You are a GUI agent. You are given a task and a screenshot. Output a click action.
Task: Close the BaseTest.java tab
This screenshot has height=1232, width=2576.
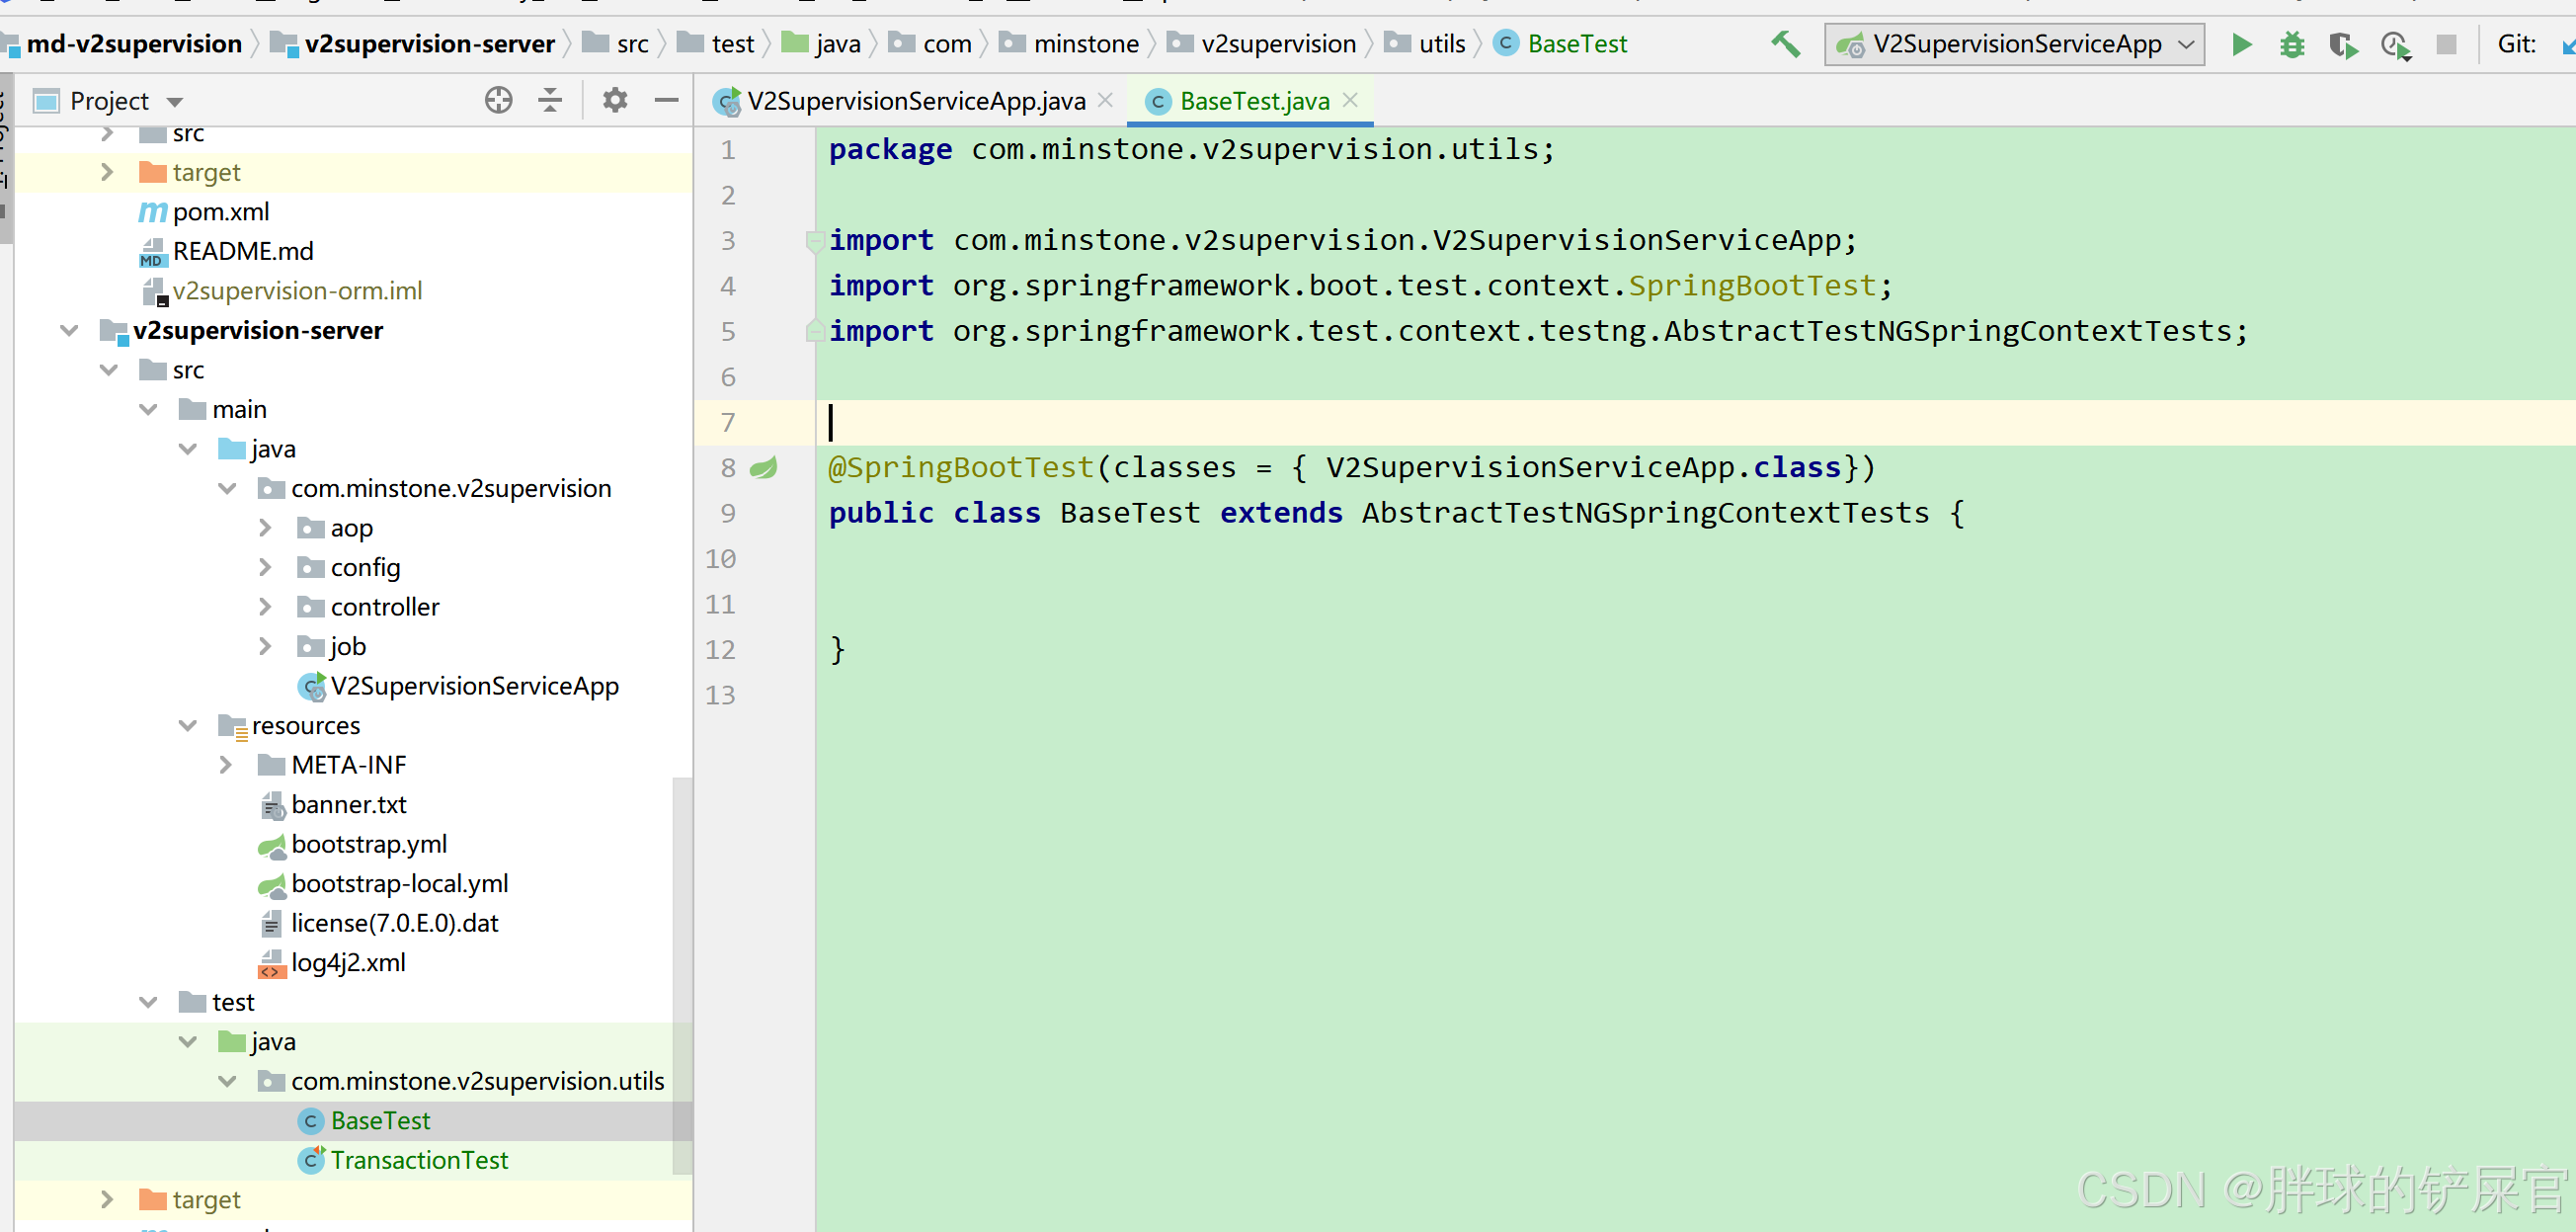[1350, 100]
